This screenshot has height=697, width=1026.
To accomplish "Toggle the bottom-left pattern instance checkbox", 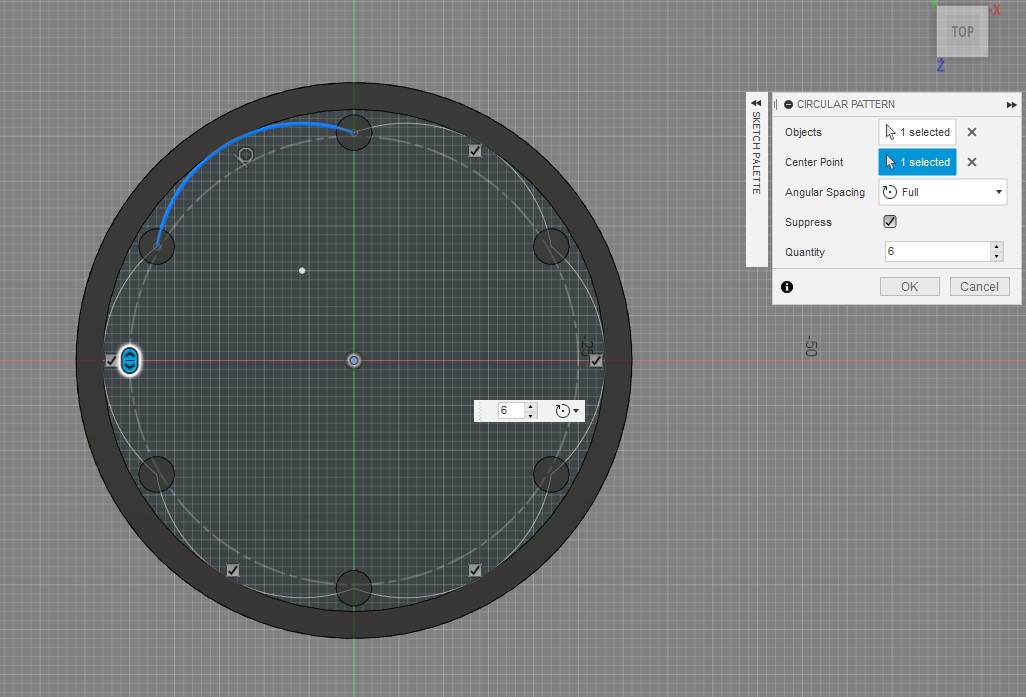I will click(x=232, y=570).
